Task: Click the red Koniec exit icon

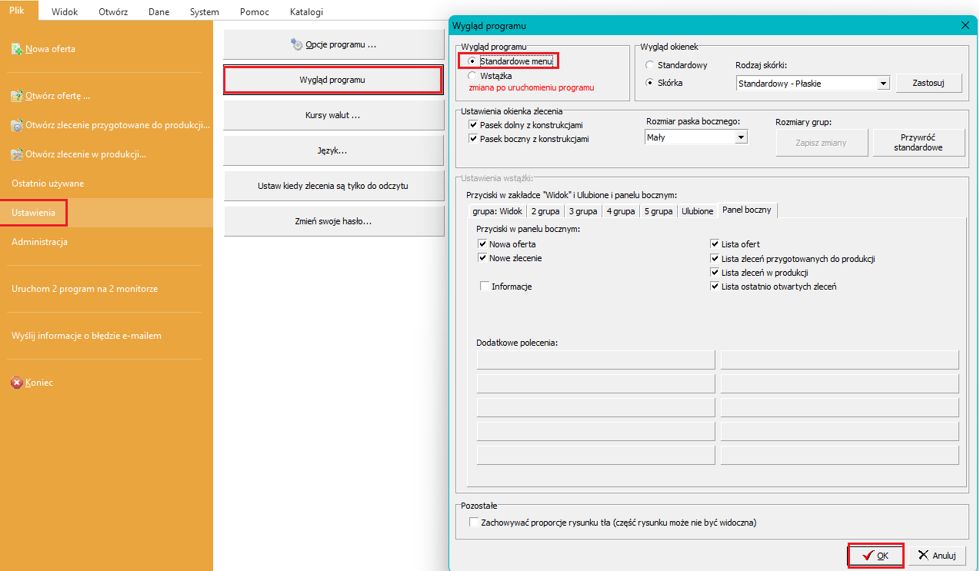Action: tap(17, 383)
